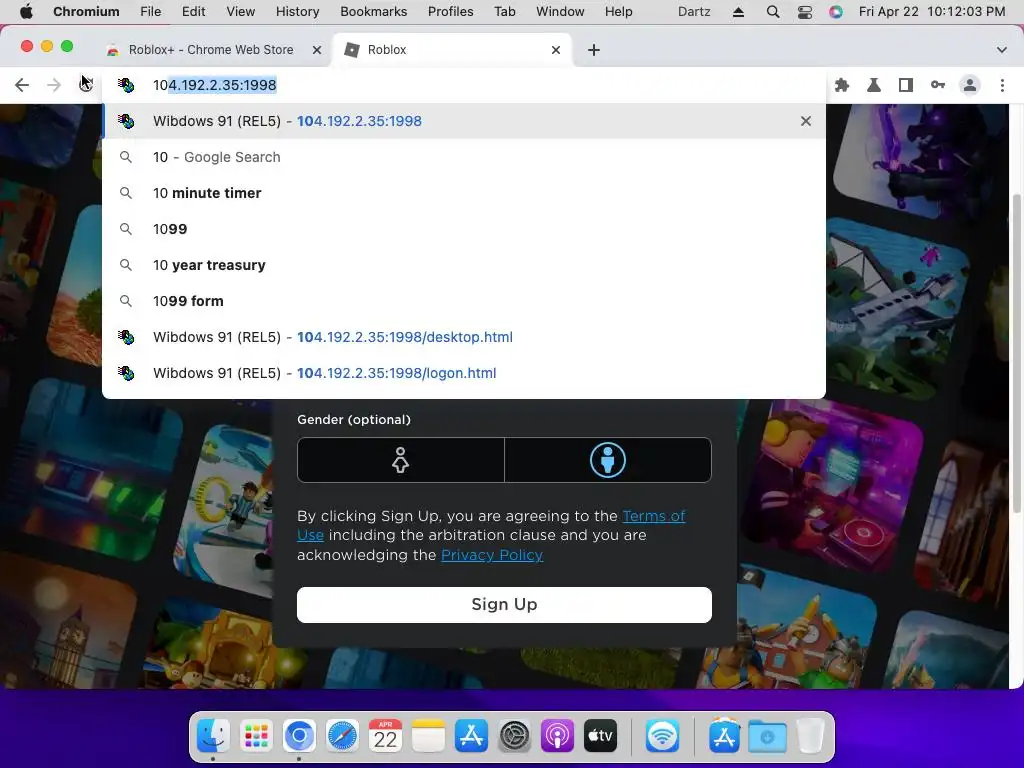
Task: Click the browser back arrow
Action: click(22, 85)
